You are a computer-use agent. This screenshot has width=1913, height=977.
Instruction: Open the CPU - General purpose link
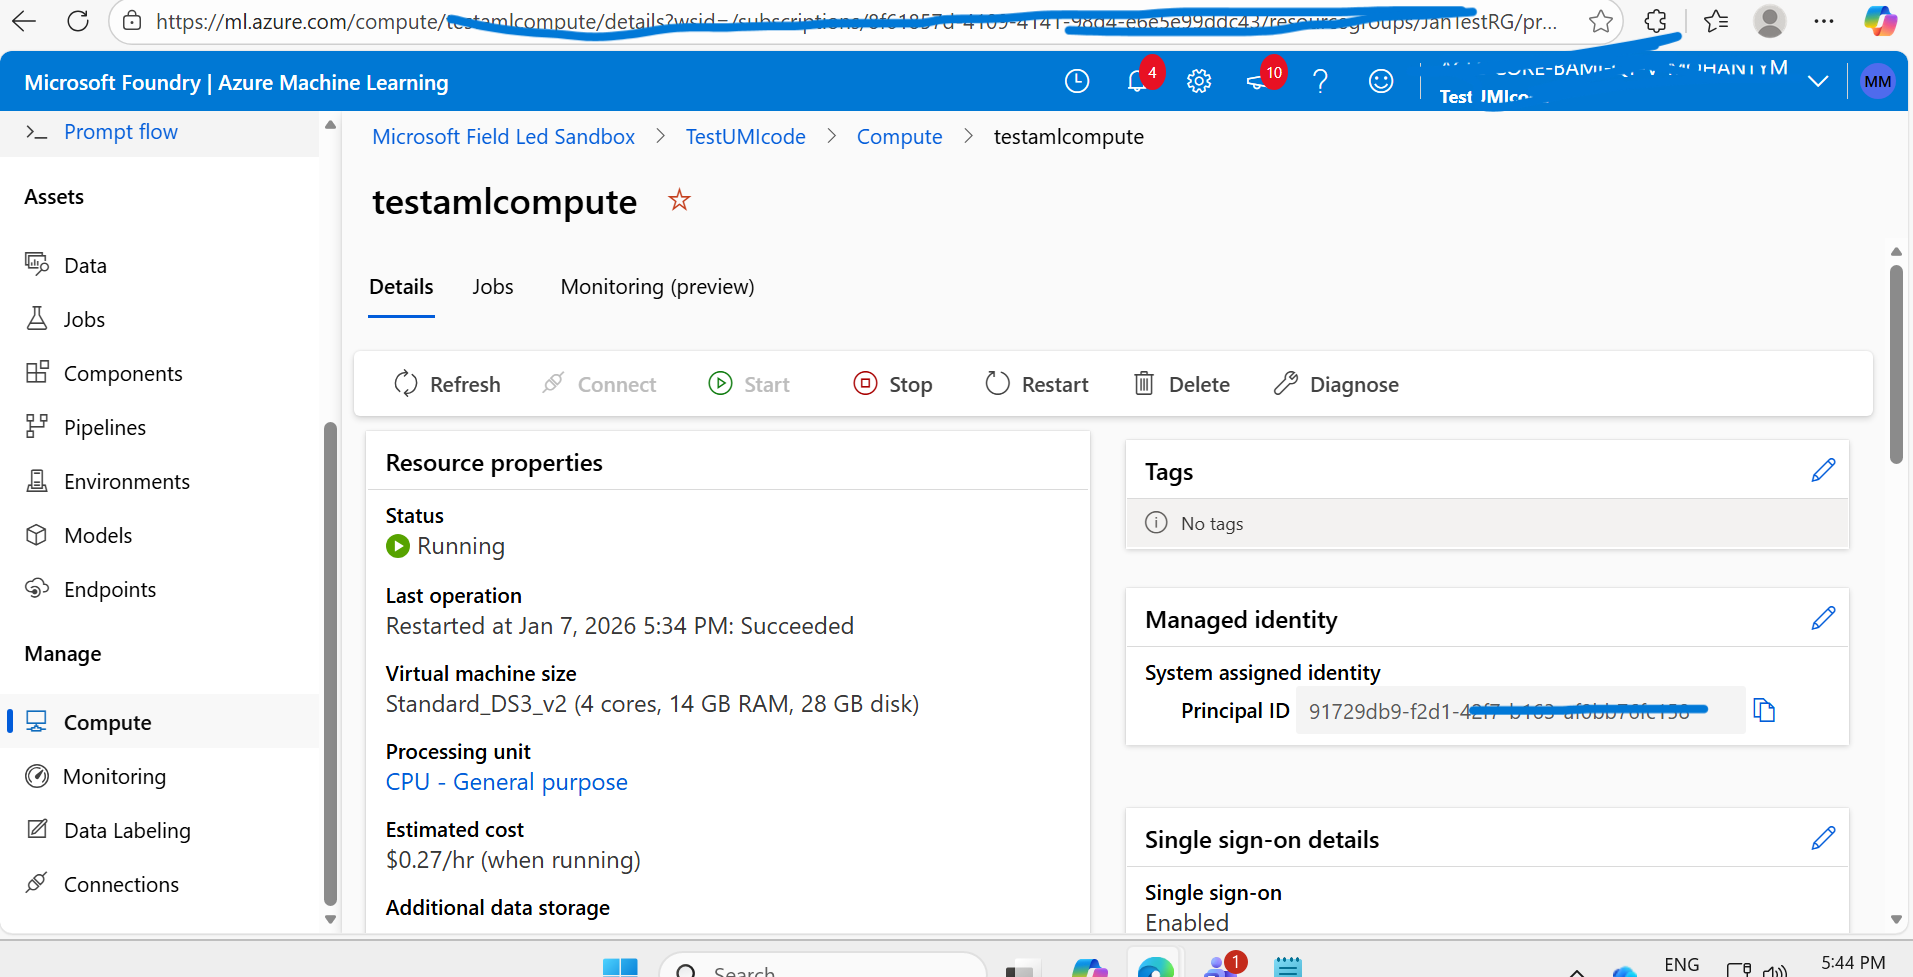507,782
